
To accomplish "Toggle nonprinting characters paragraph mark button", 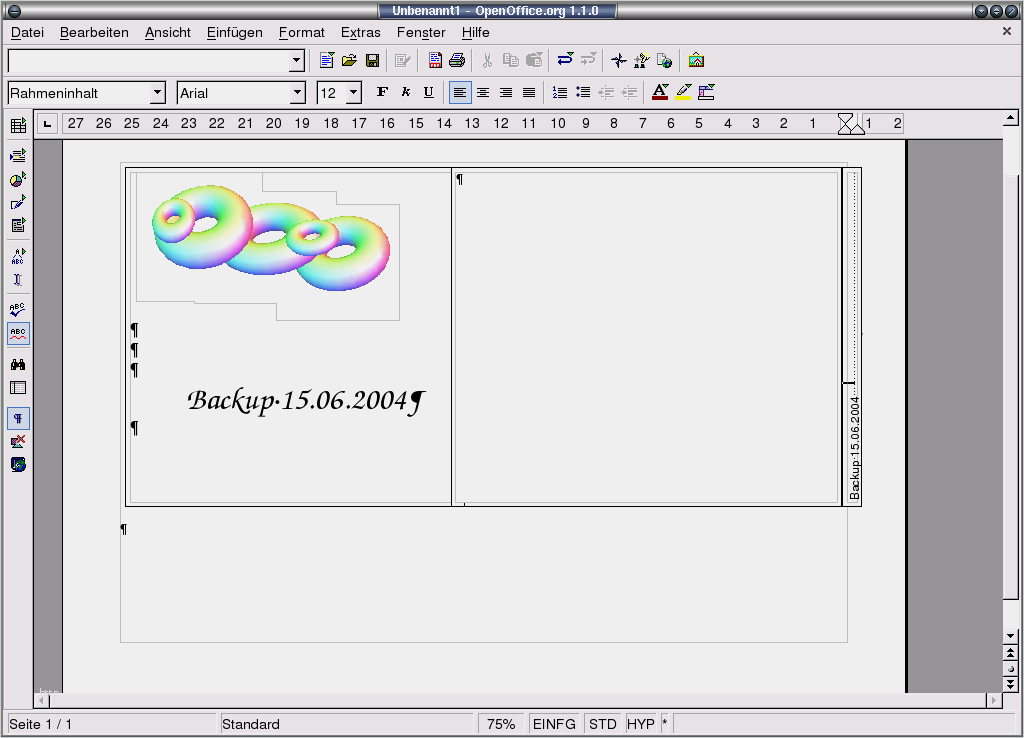I will [x=18, y=418].
